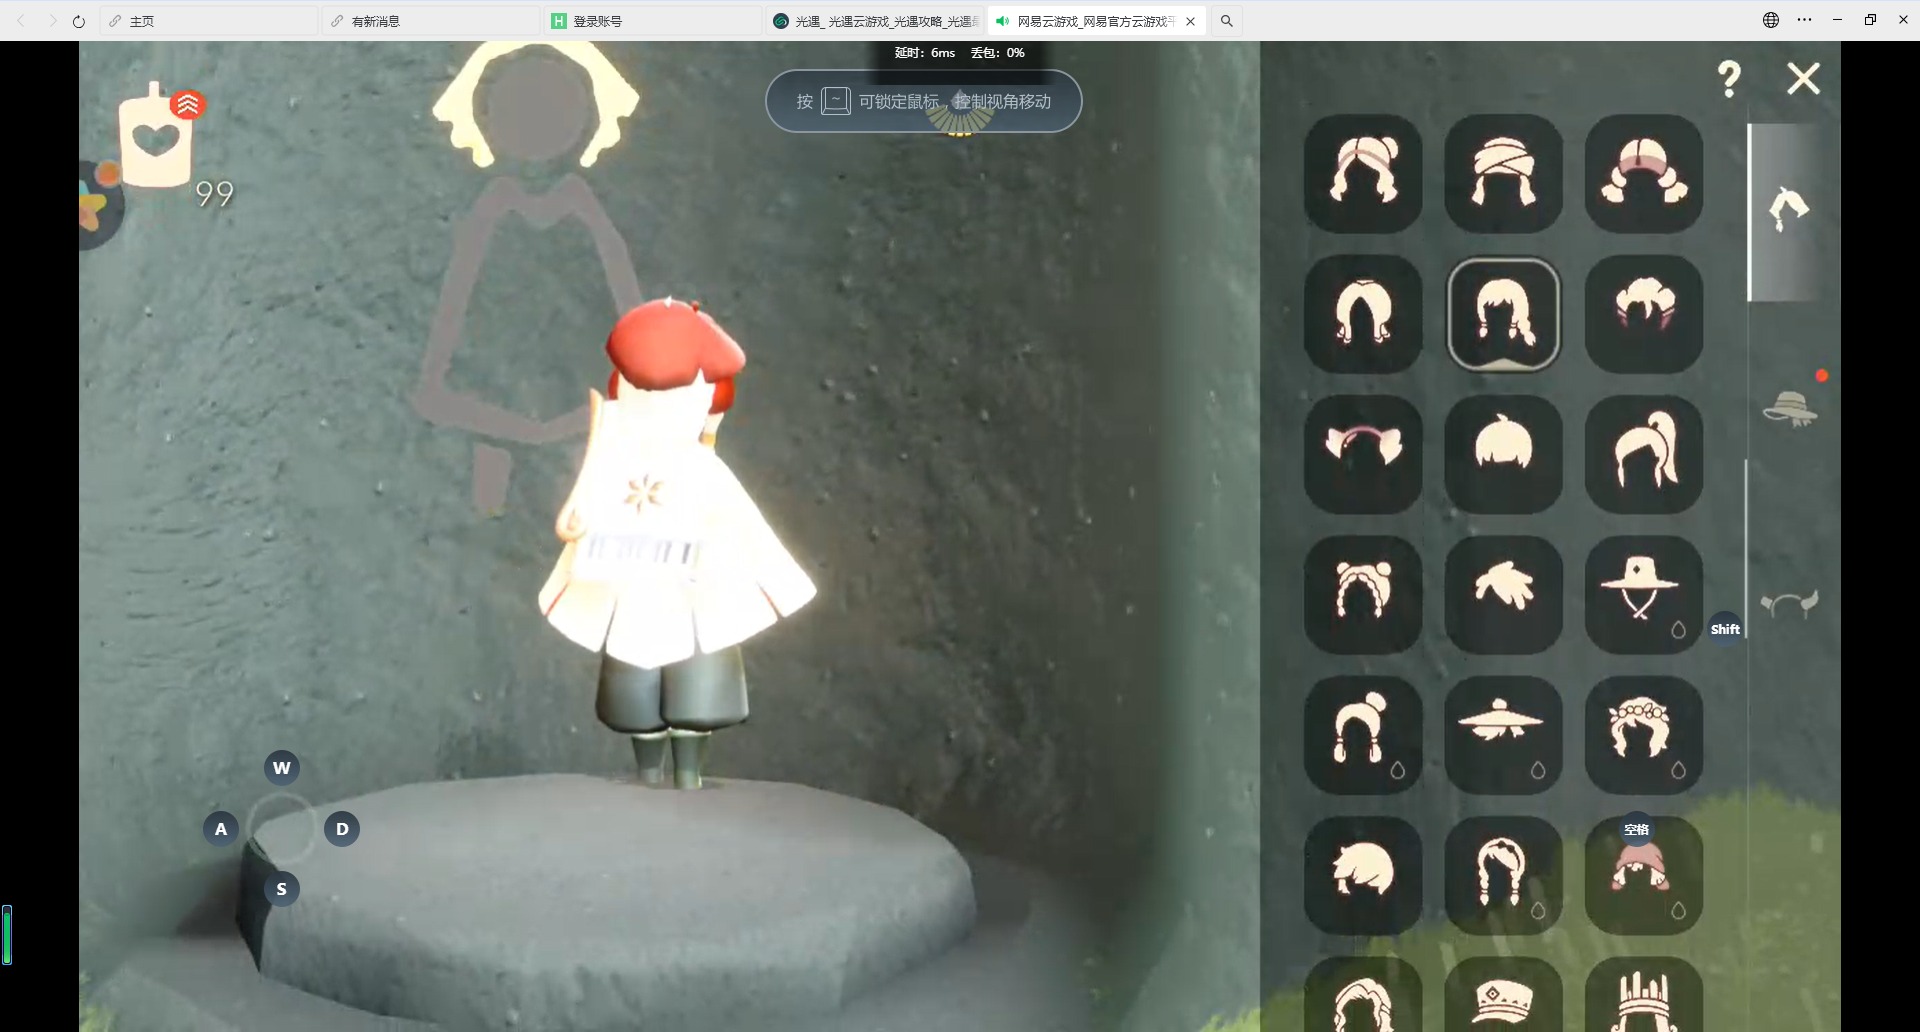Select the pink hat hairstyle marked 空格
Viewport: 1920px width, 1032px height.
tap(1644, 876)
